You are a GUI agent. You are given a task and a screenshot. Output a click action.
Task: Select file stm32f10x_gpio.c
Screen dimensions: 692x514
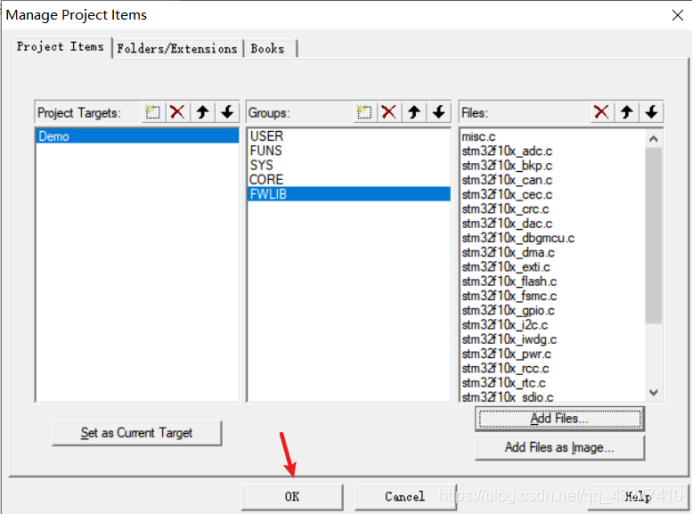[553, 310]
